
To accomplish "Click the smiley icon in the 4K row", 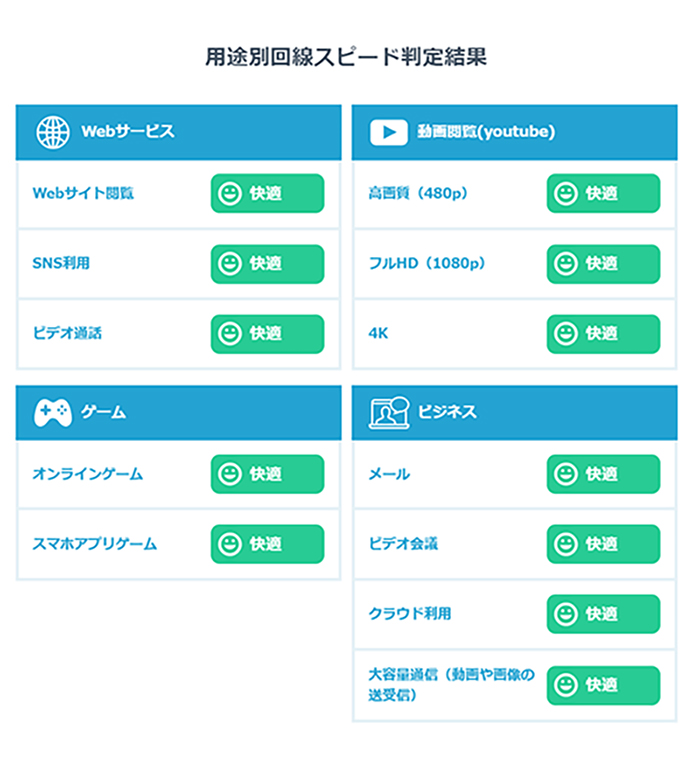I will [567, 334].
